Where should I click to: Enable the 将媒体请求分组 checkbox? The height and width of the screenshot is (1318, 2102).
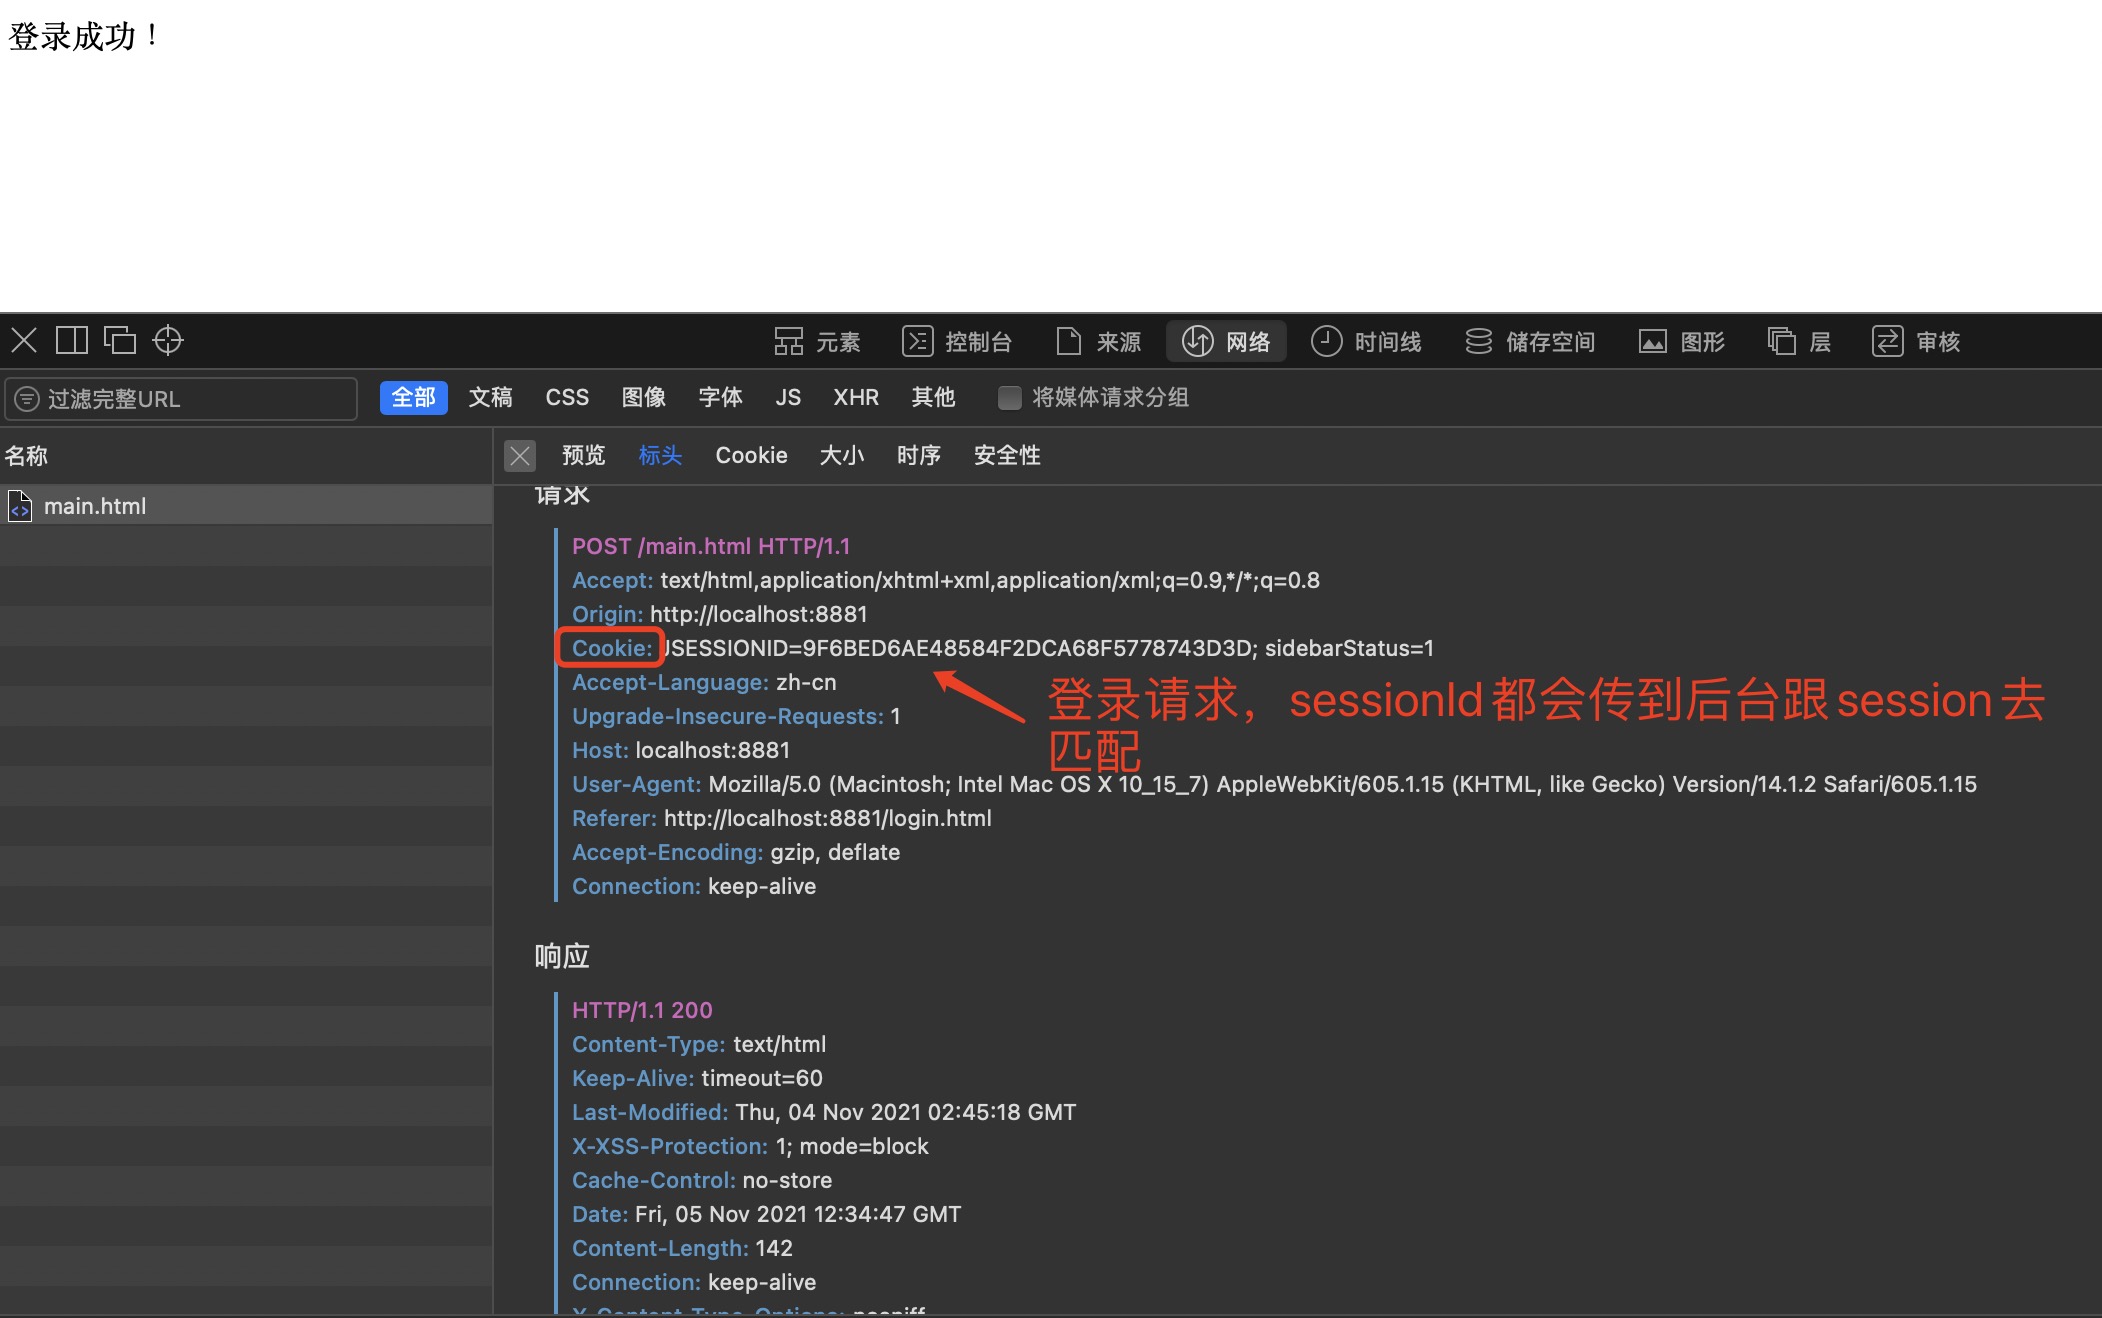tap(1009, 397)
